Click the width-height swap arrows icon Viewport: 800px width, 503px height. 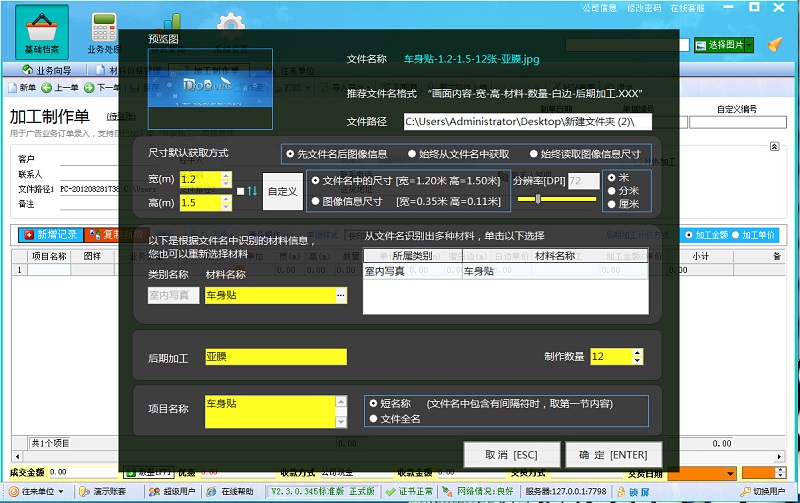(x=252, y=190)
